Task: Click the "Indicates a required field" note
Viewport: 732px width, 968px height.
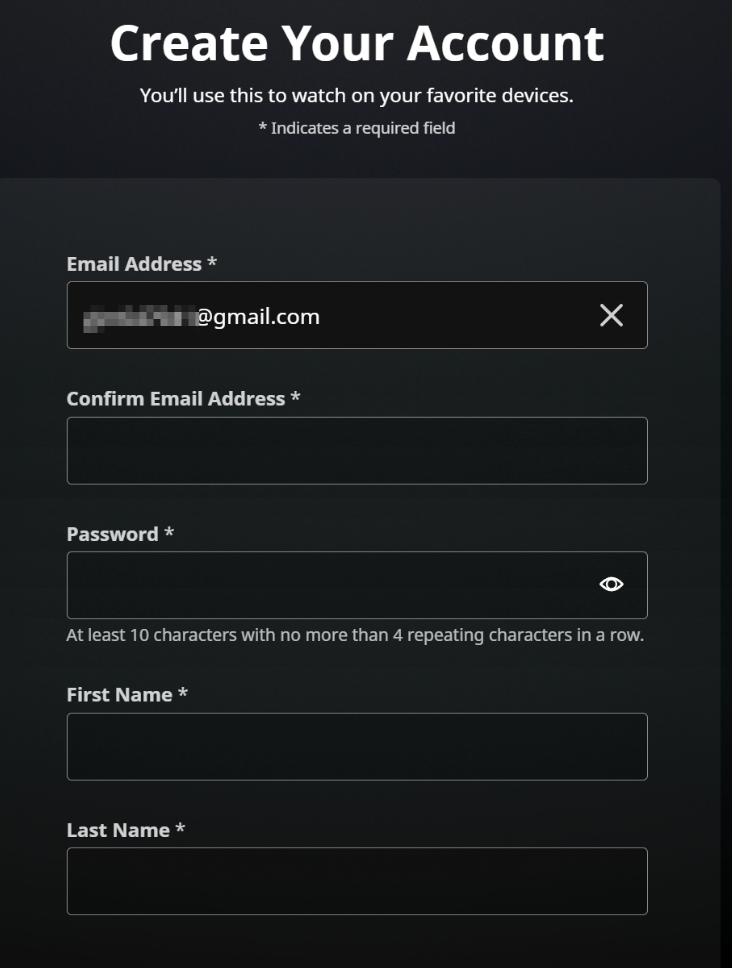Action: [x=363, y=128]
